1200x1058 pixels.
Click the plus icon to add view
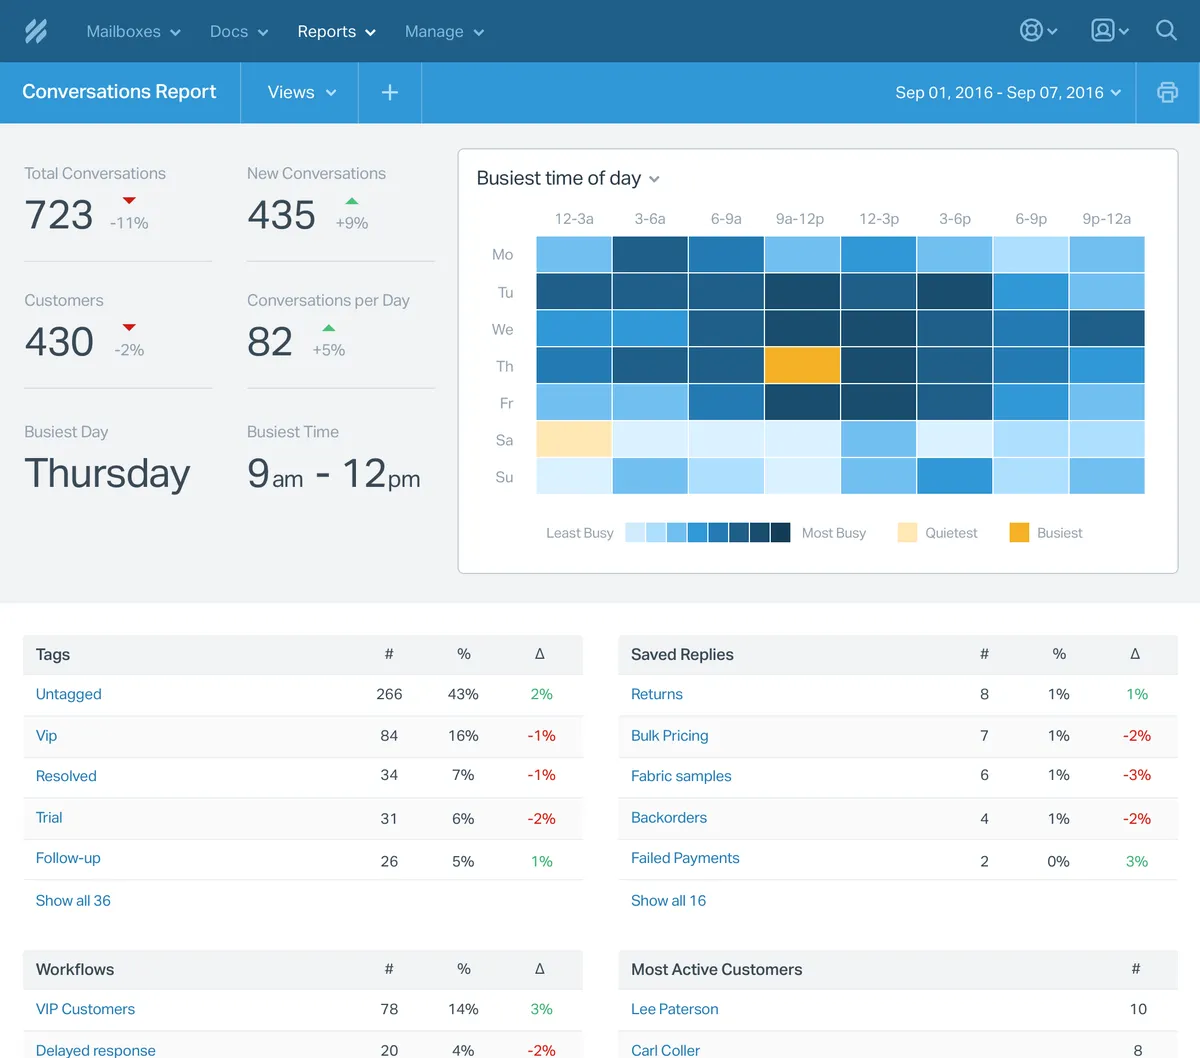390,92
